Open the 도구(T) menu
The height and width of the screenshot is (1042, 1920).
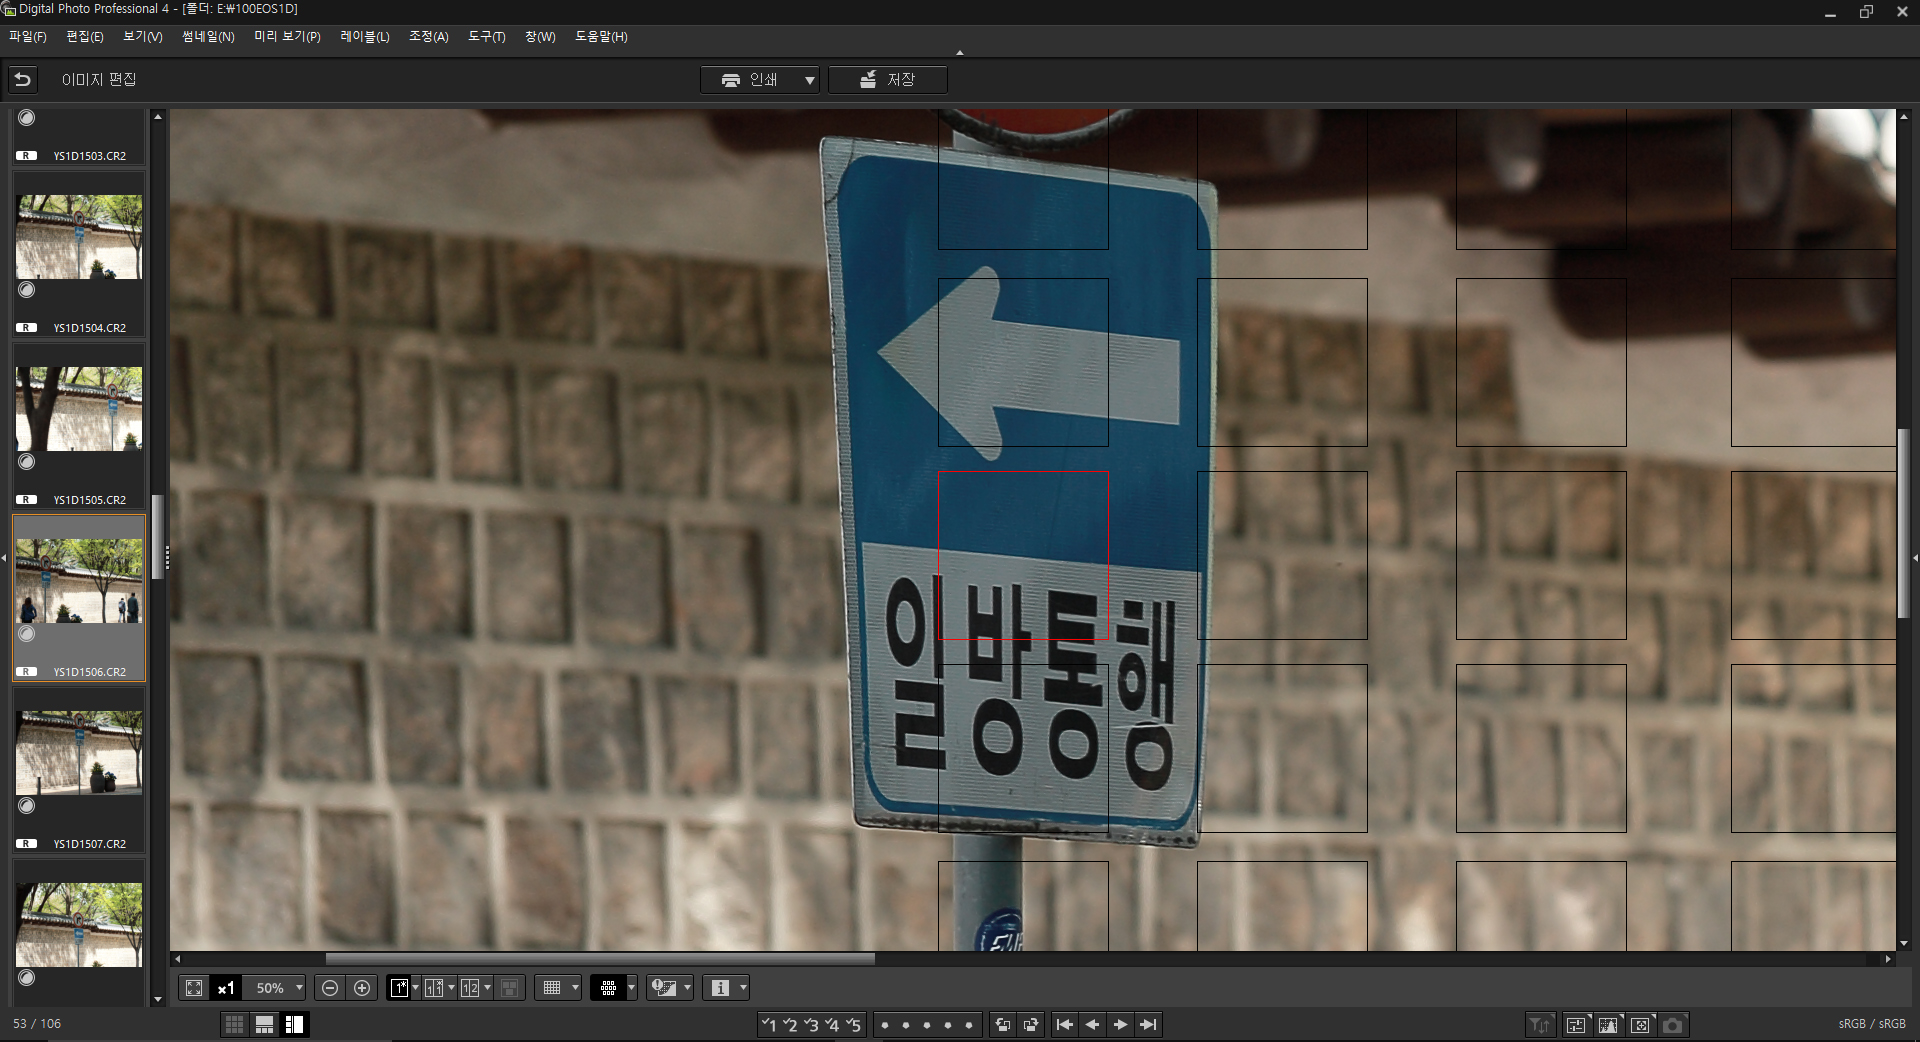(x=487, y=36)
